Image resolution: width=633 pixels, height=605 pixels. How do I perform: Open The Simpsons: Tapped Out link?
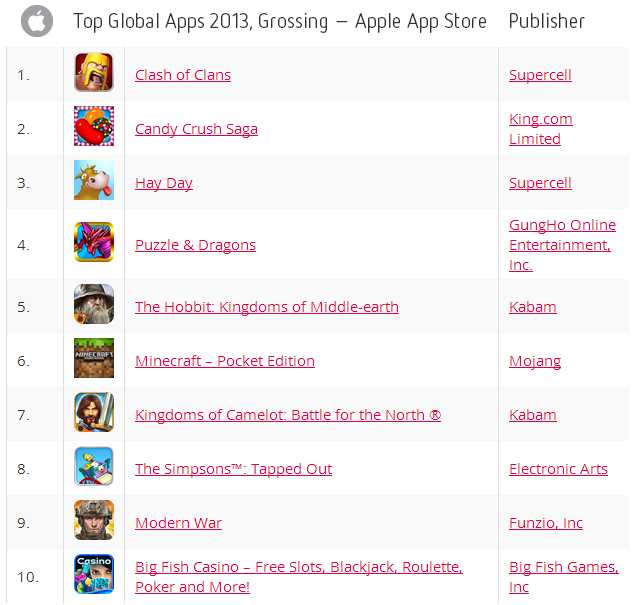pyautogui.click(x=233, y=469)
